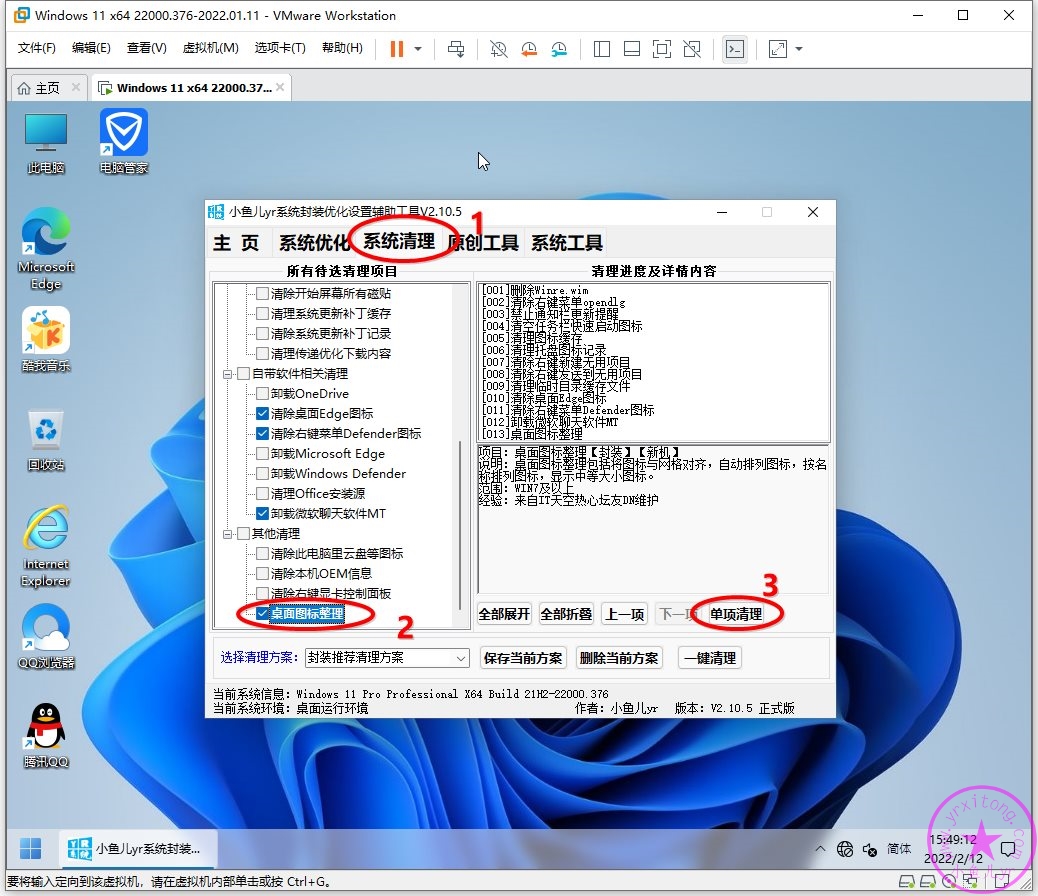The width and height of the screenshot is (1038, 896).
Task: Check 卸载Microsoft Edge option
Action: click(263, 454)
